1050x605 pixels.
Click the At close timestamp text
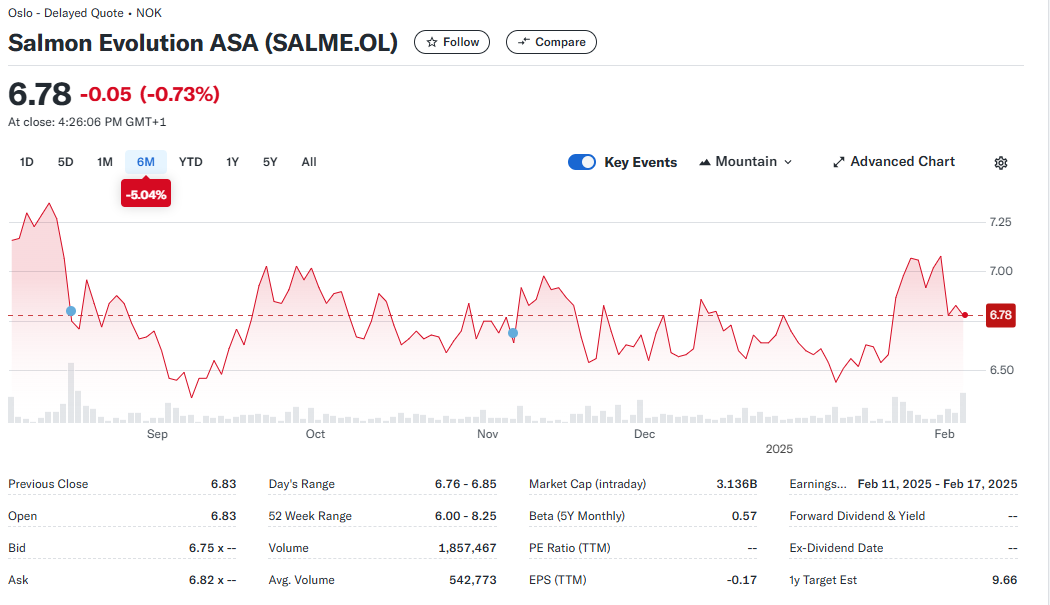click(x=87, y=122)
